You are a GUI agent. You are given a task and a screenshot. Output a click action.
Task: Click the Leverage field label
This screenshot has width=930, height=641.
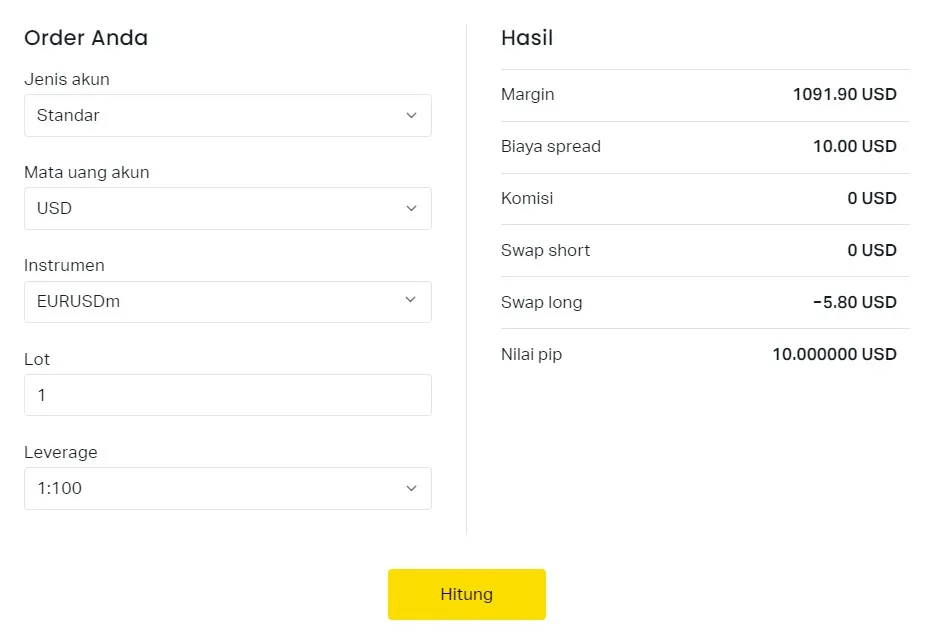(x=61, y=453)
